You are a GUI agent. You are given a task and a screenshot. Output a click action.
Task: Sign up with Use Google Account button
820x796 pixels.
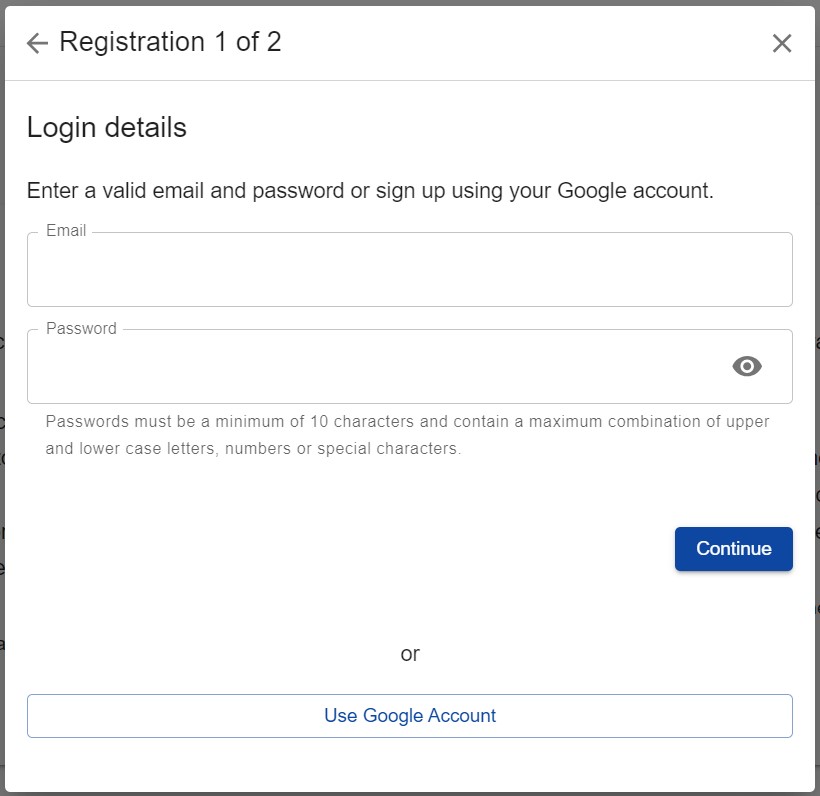click(x=410, y=715)
